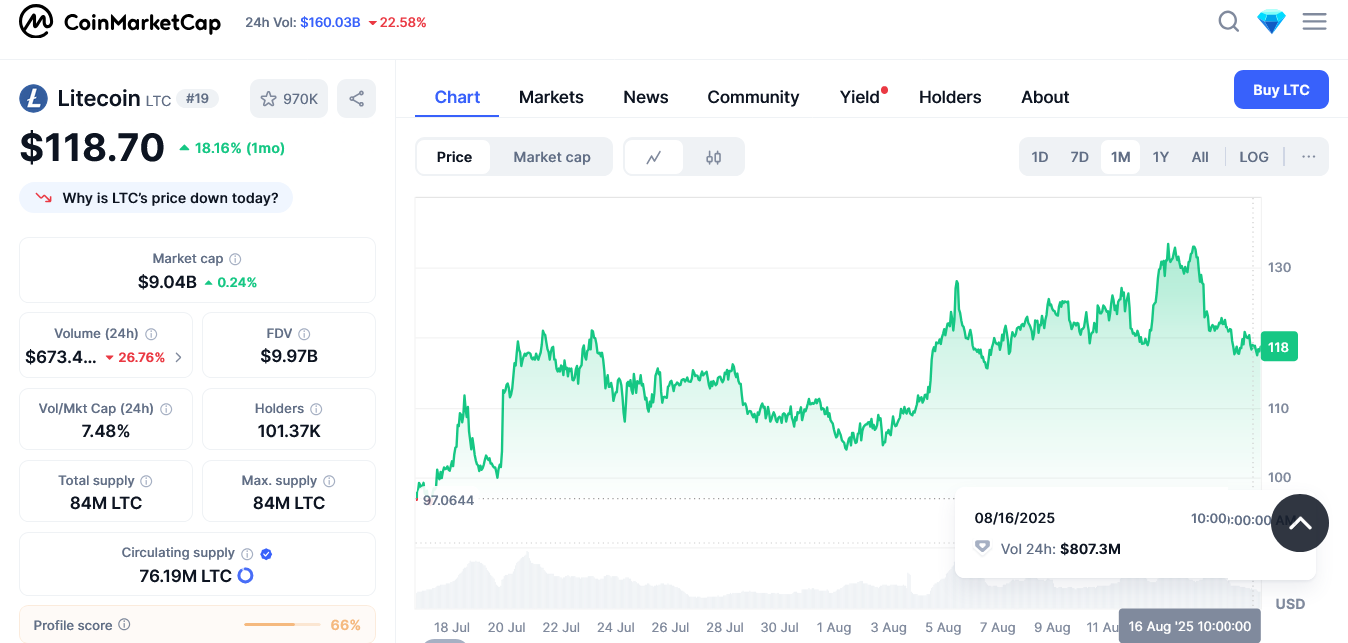Open the About tab

tap(1045, 97)
